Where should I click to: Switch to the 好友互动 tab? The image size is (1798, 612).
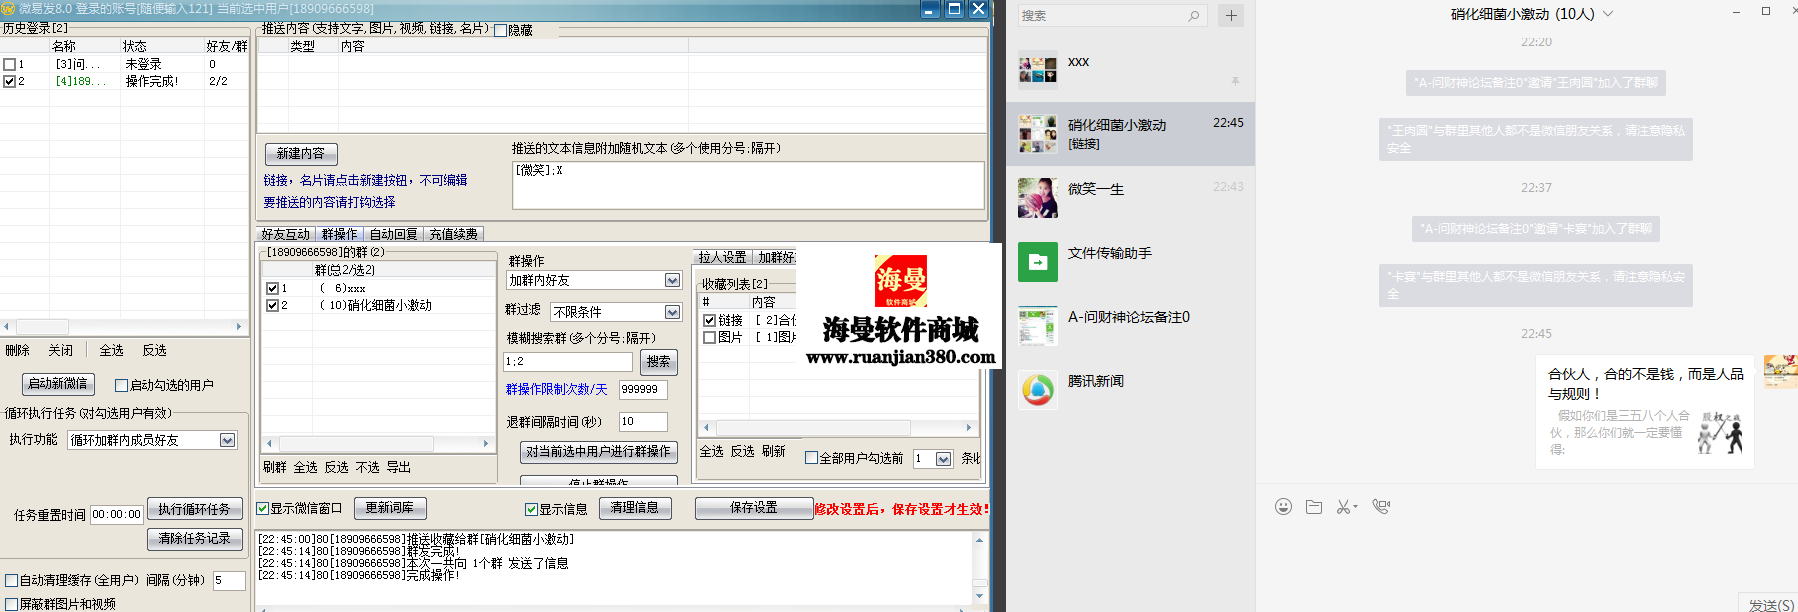point(286,234)
